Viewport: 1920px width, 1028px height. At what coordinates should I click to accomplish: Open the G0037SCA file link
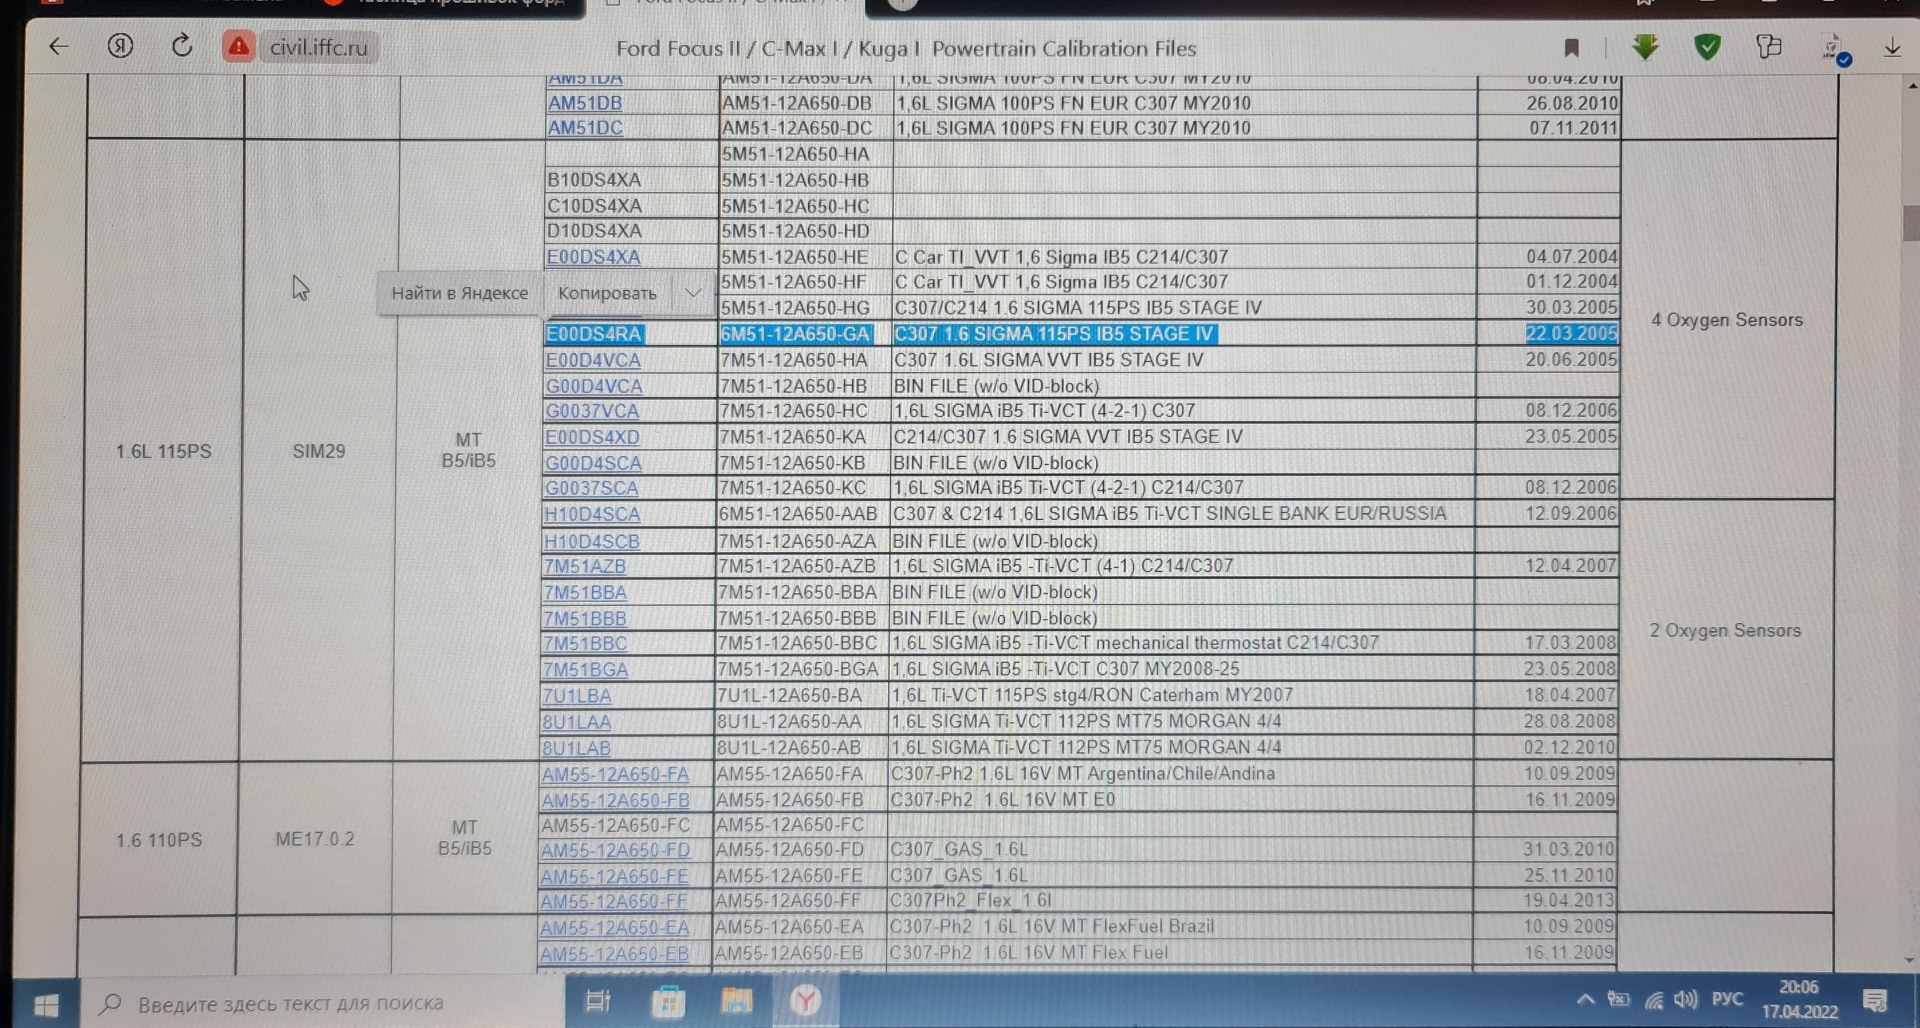(591, 488)
